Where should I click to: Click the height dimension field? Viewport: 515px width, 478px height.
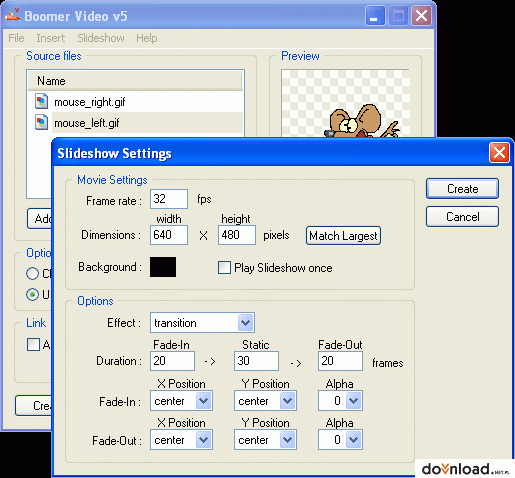[x=237, y=235]
